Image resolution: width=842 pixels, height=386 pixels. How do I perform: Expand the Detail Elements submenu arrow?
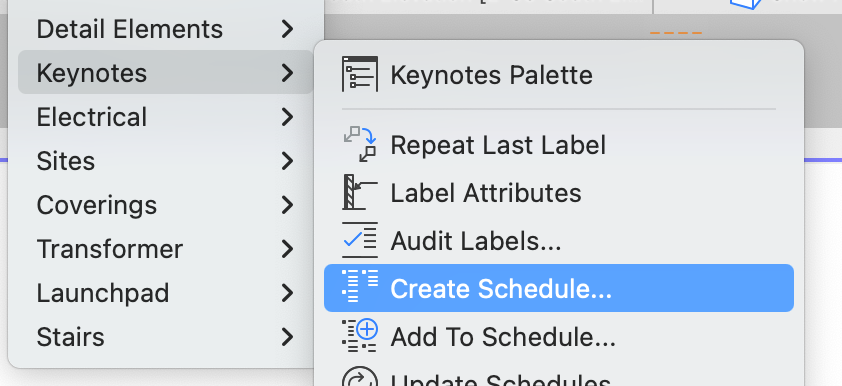tap(288, 28)
